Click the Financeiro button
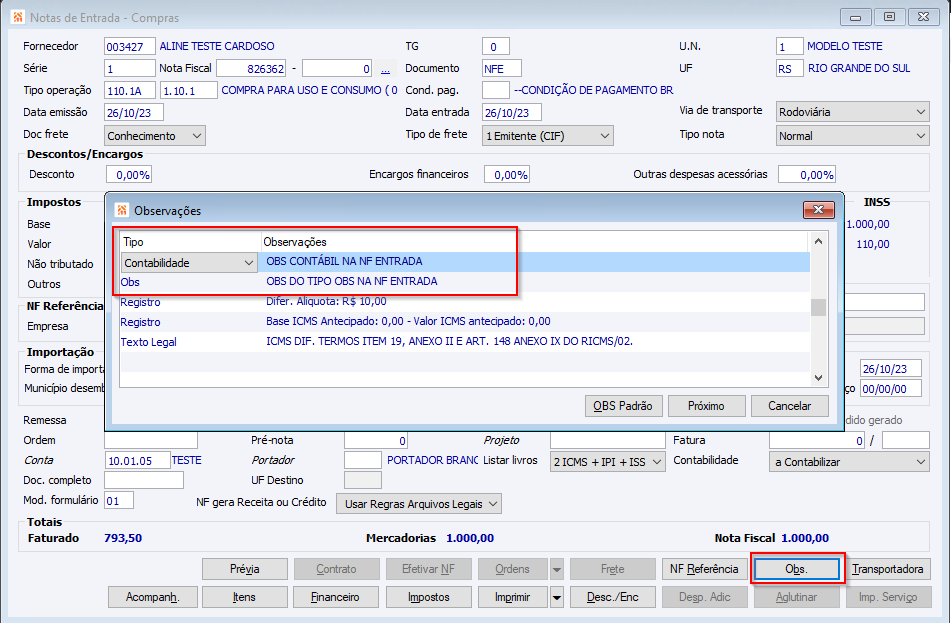 pos(336,597)
